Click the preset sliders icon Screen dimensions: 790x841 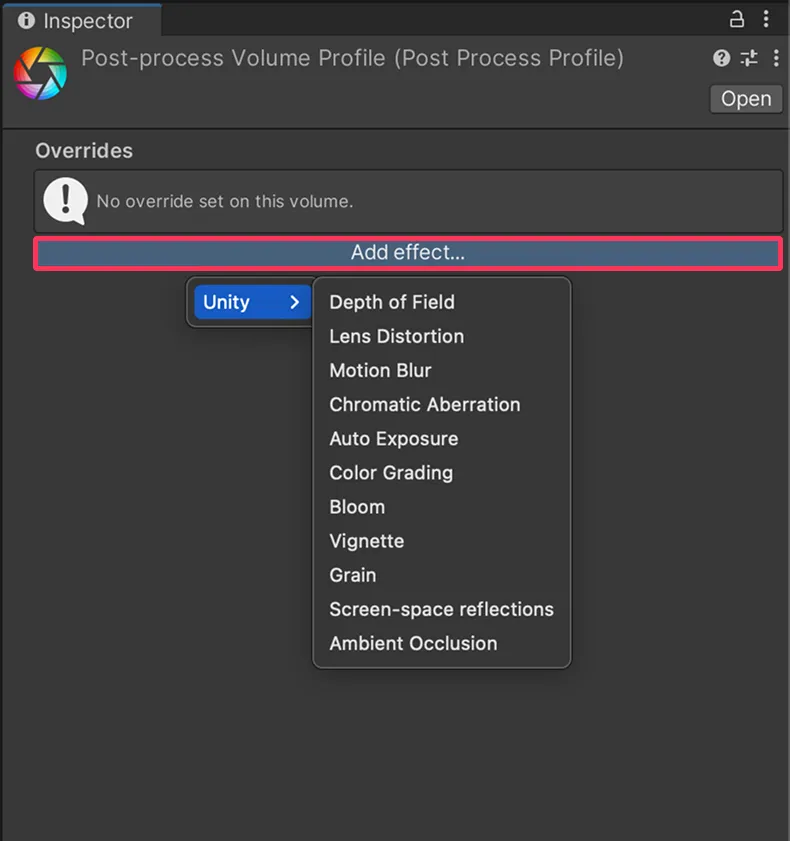coord(749,58)
